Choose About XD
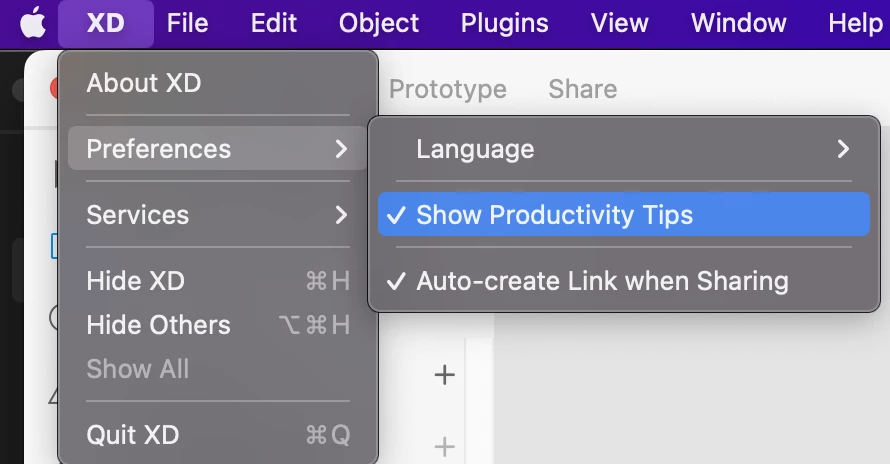Image resolution: width=890 pixels, height=464 pixels. point(217,83)
